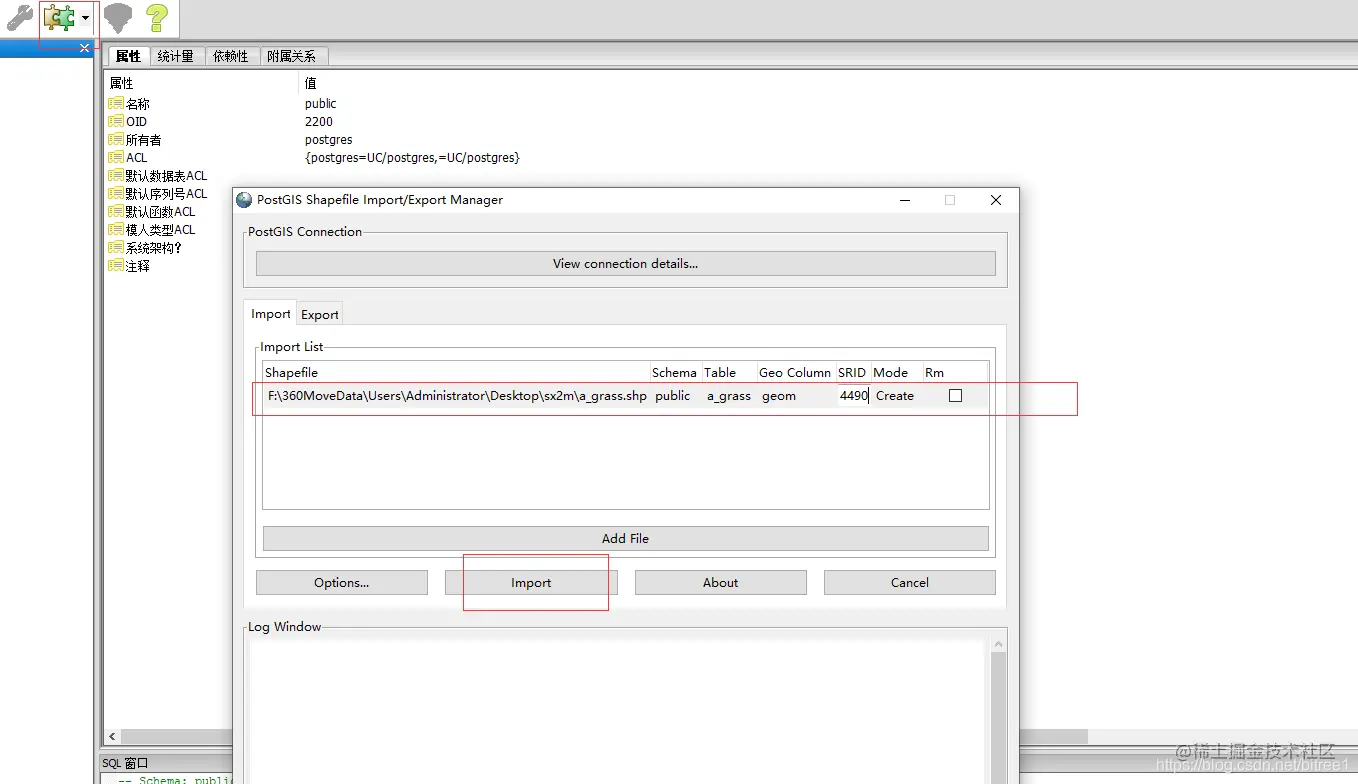1358x784 pixels.
Task: Click the Cancel button
Action: pyautogui.click(x=910, y=582)
